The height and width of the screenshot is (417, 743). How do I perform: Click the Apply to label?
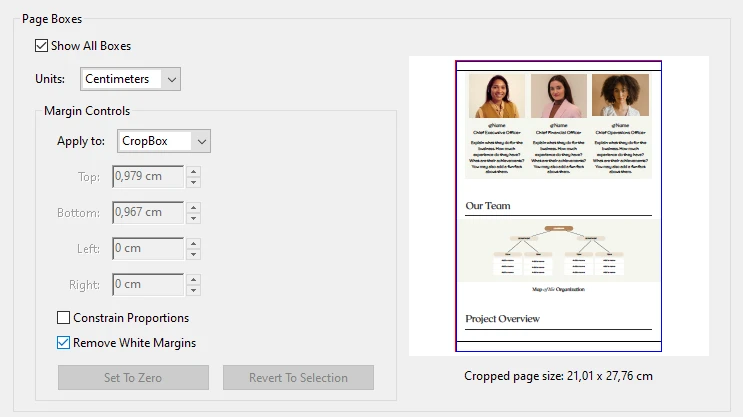pyautogui.click(x=81, y=141)
